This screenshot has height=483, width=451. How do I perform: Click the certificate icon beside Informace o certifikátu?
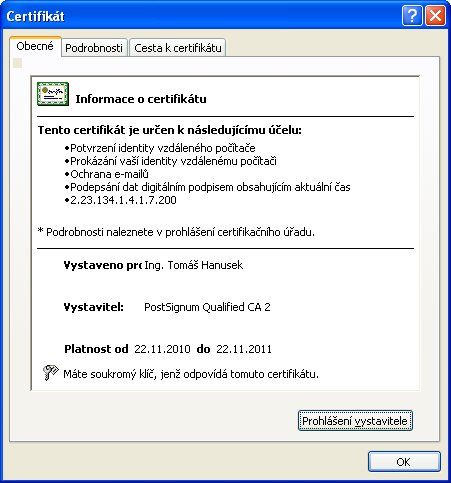(53, 94)
